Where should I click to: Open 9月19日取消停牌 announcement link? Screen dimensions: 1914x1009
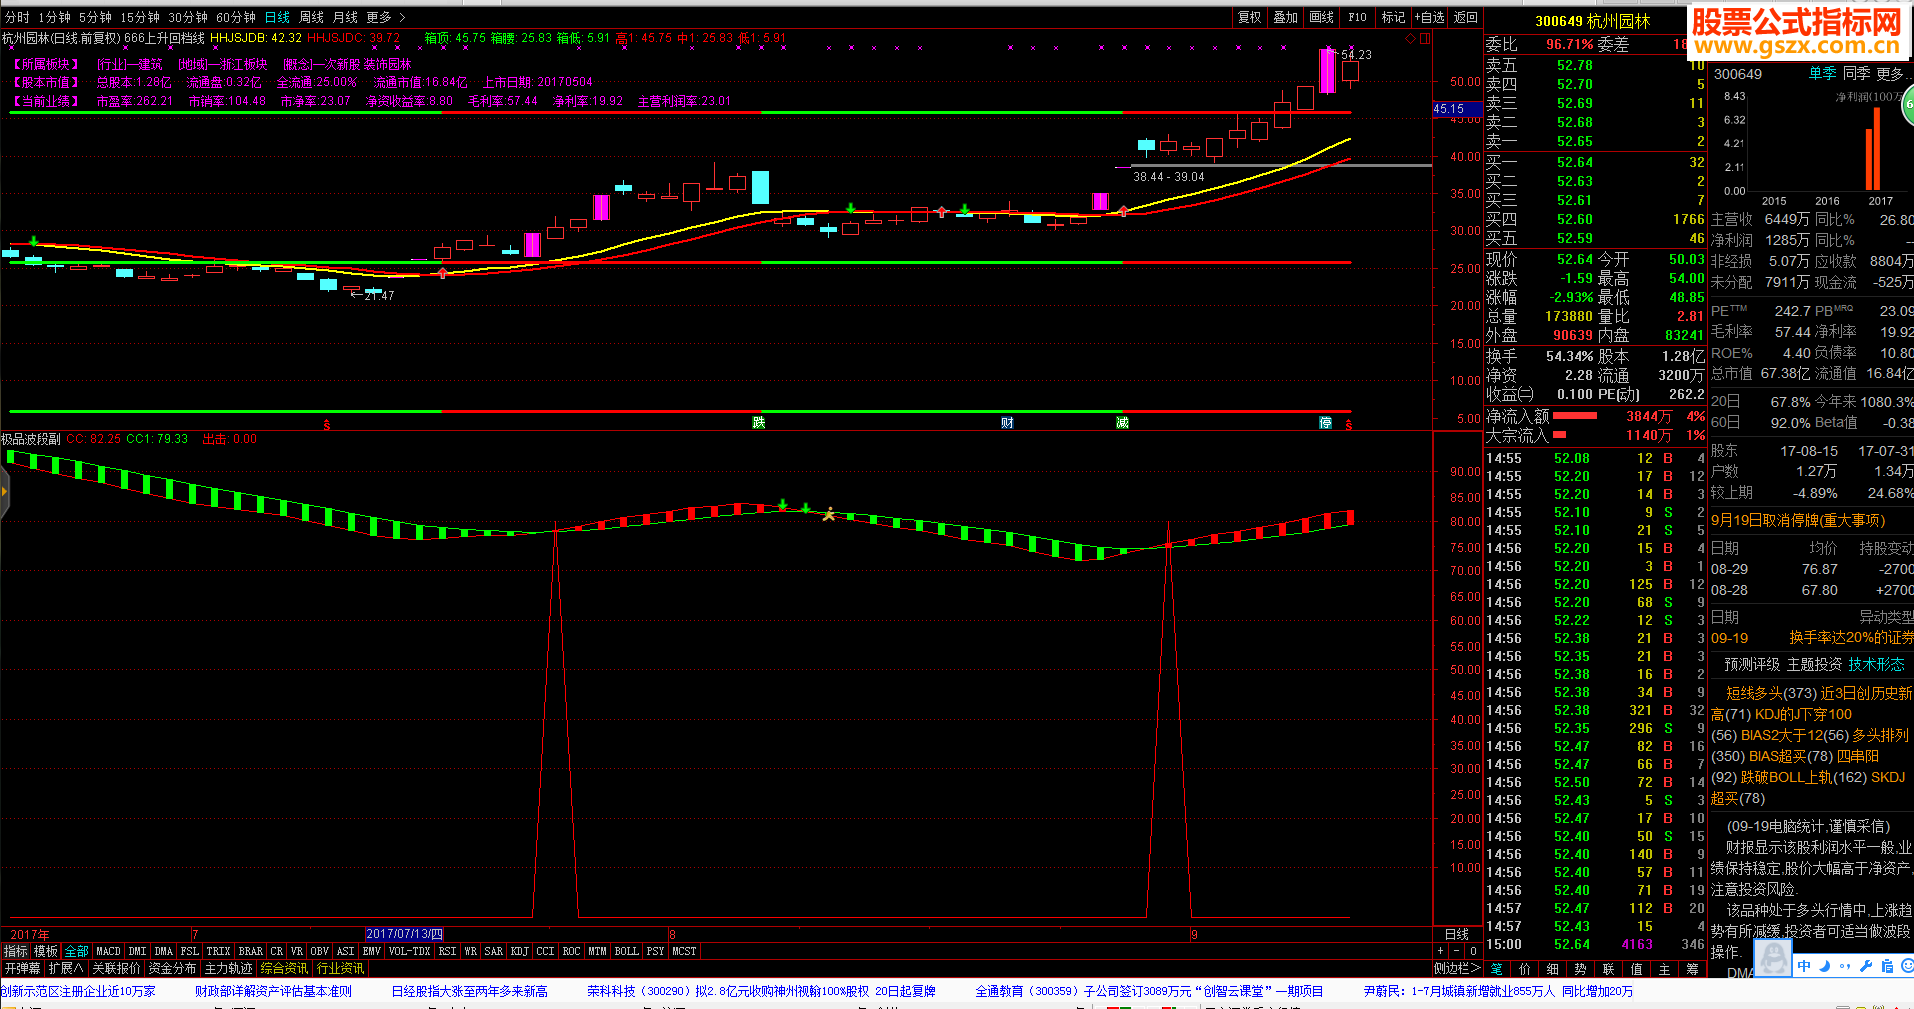1797,520
